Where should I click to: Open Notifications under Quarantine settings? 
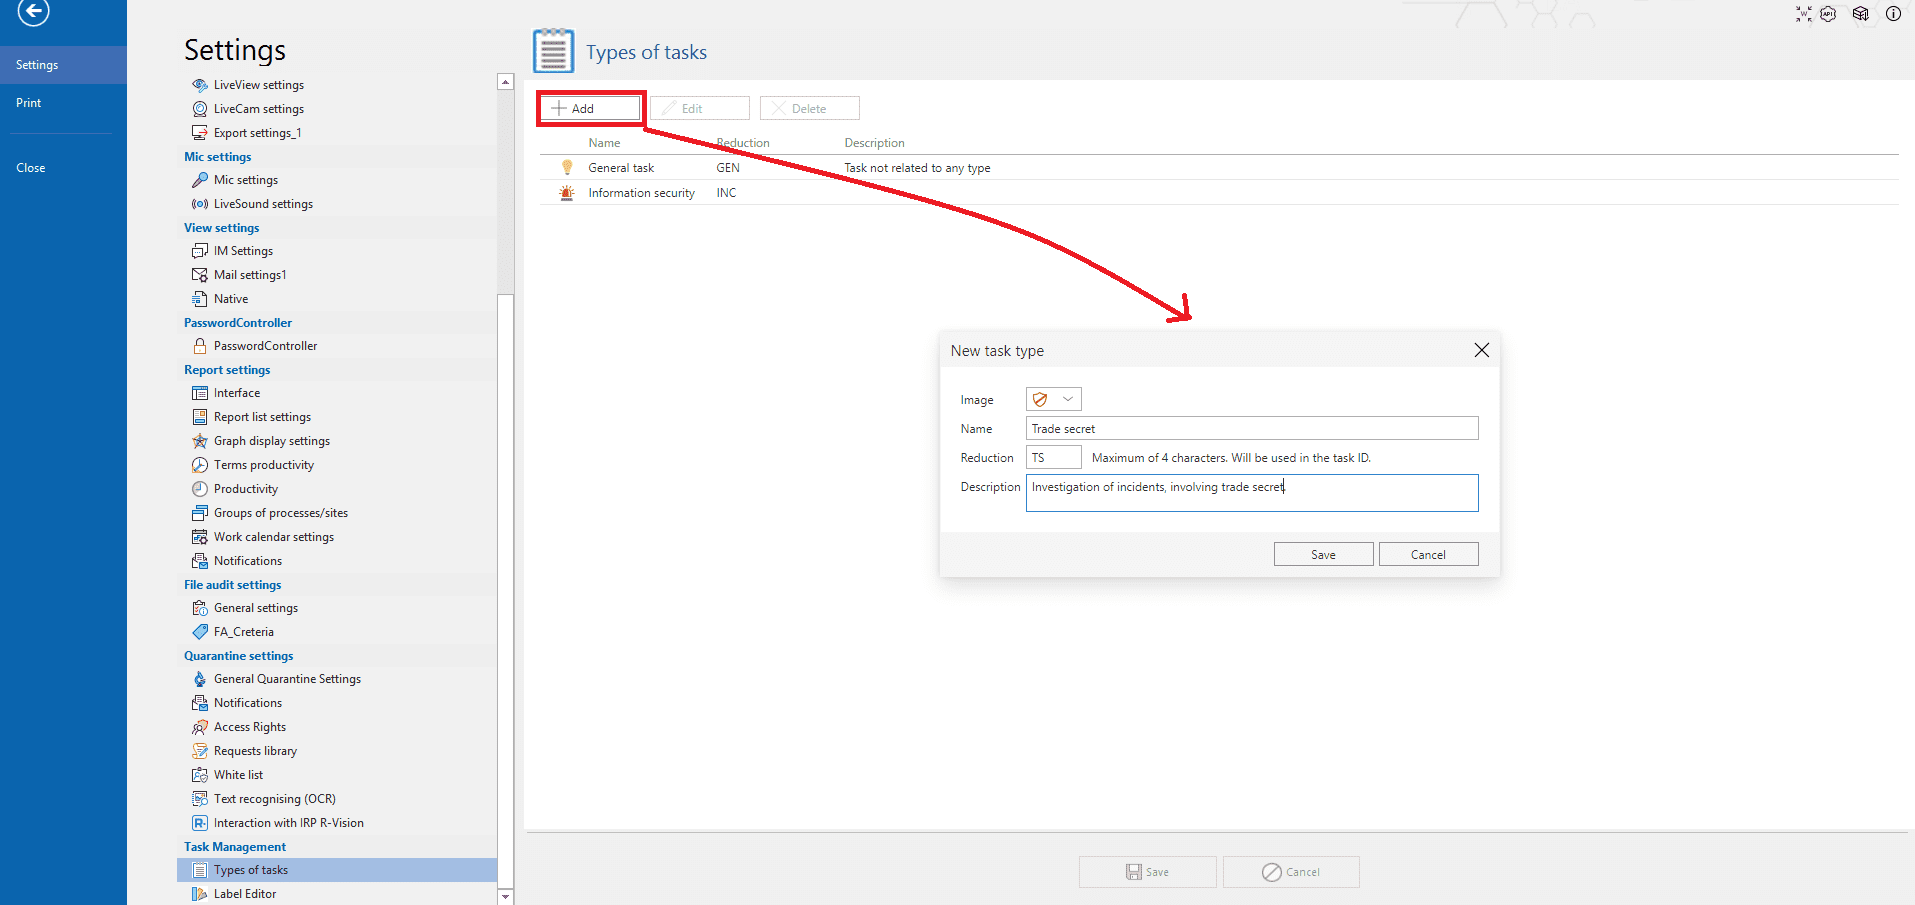pos(248,703)
